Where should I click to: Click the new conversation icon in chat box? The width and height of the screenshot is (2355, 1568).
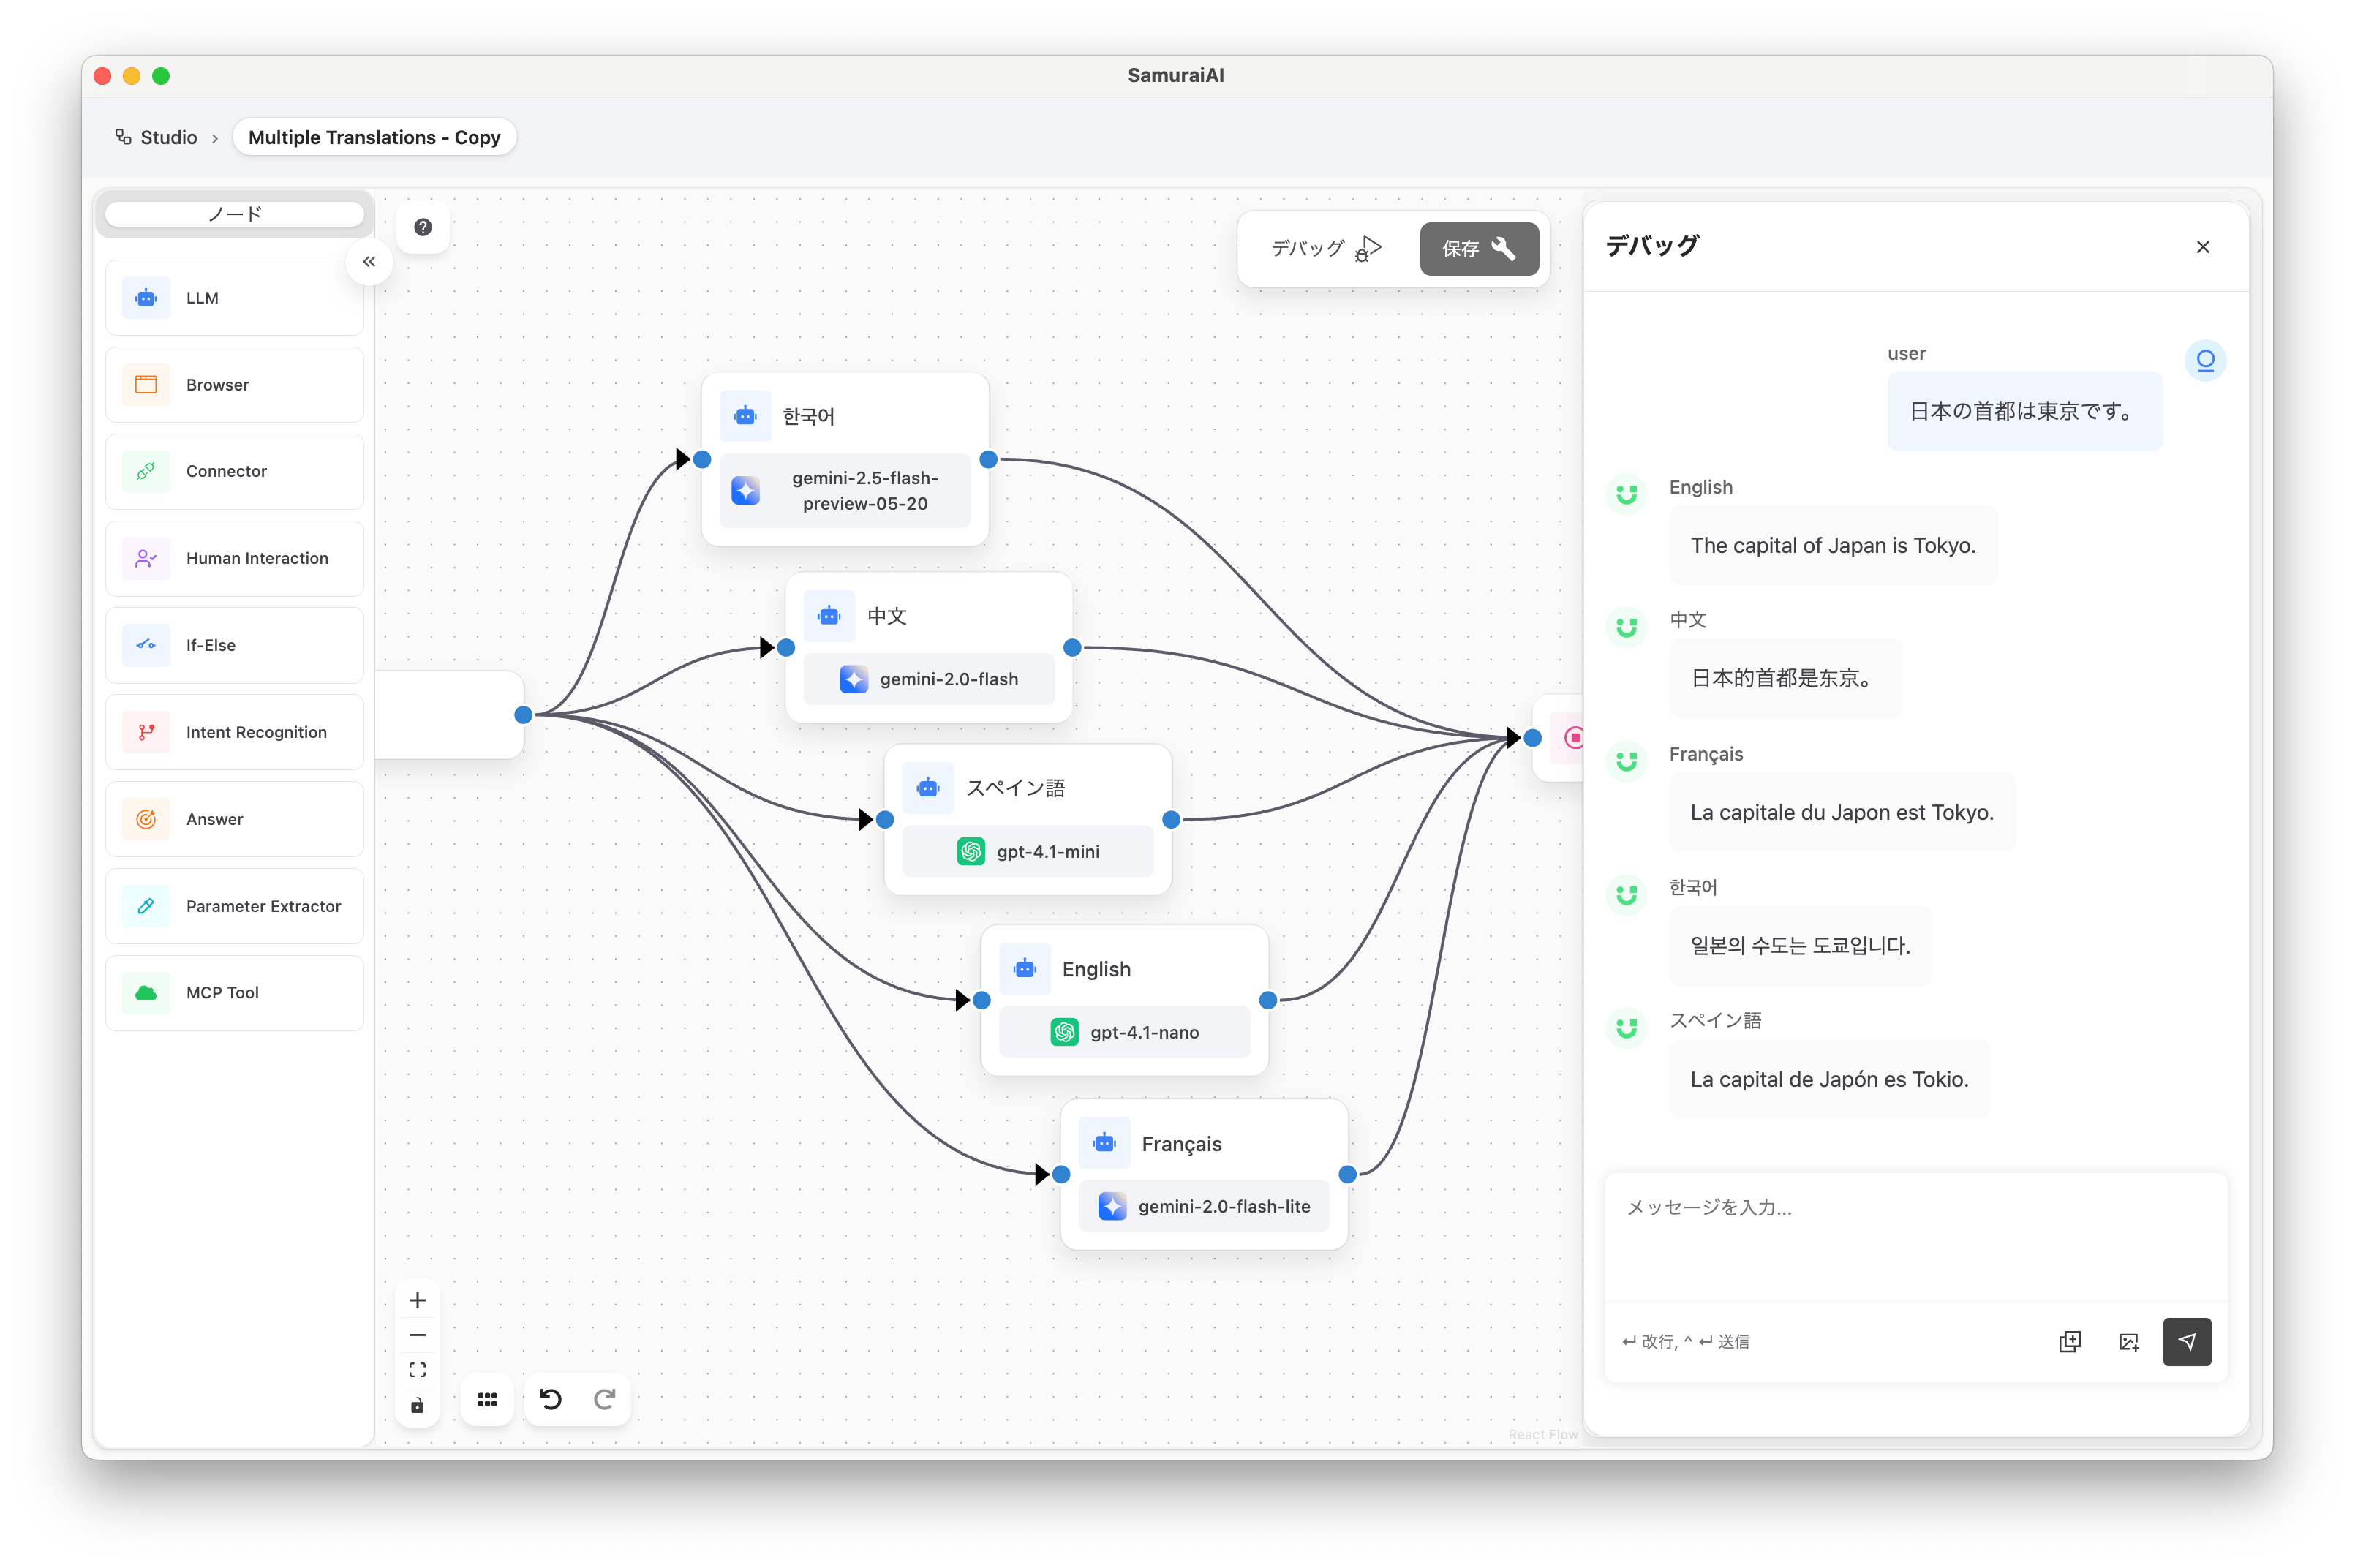coord(2069,1342)
